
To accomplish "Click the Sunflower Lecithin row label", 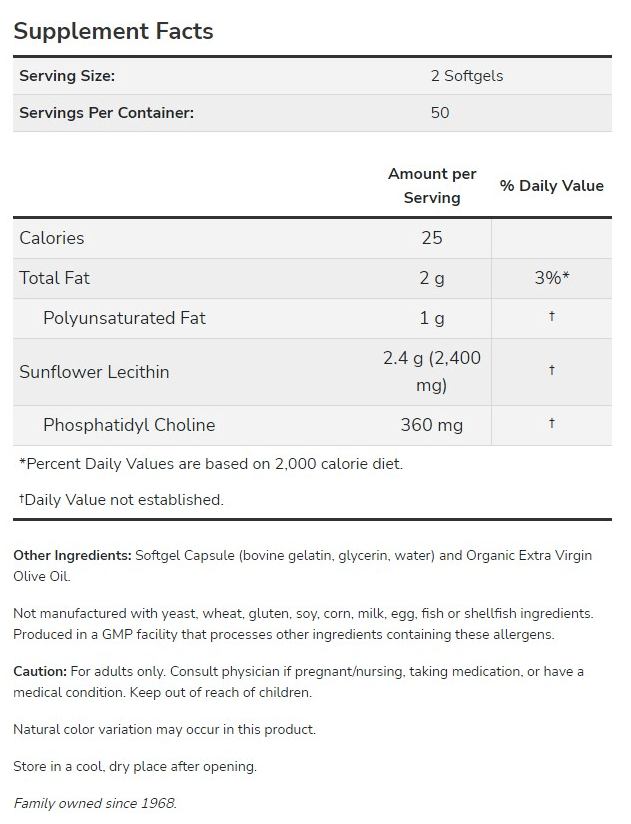I will pos(94,372).
